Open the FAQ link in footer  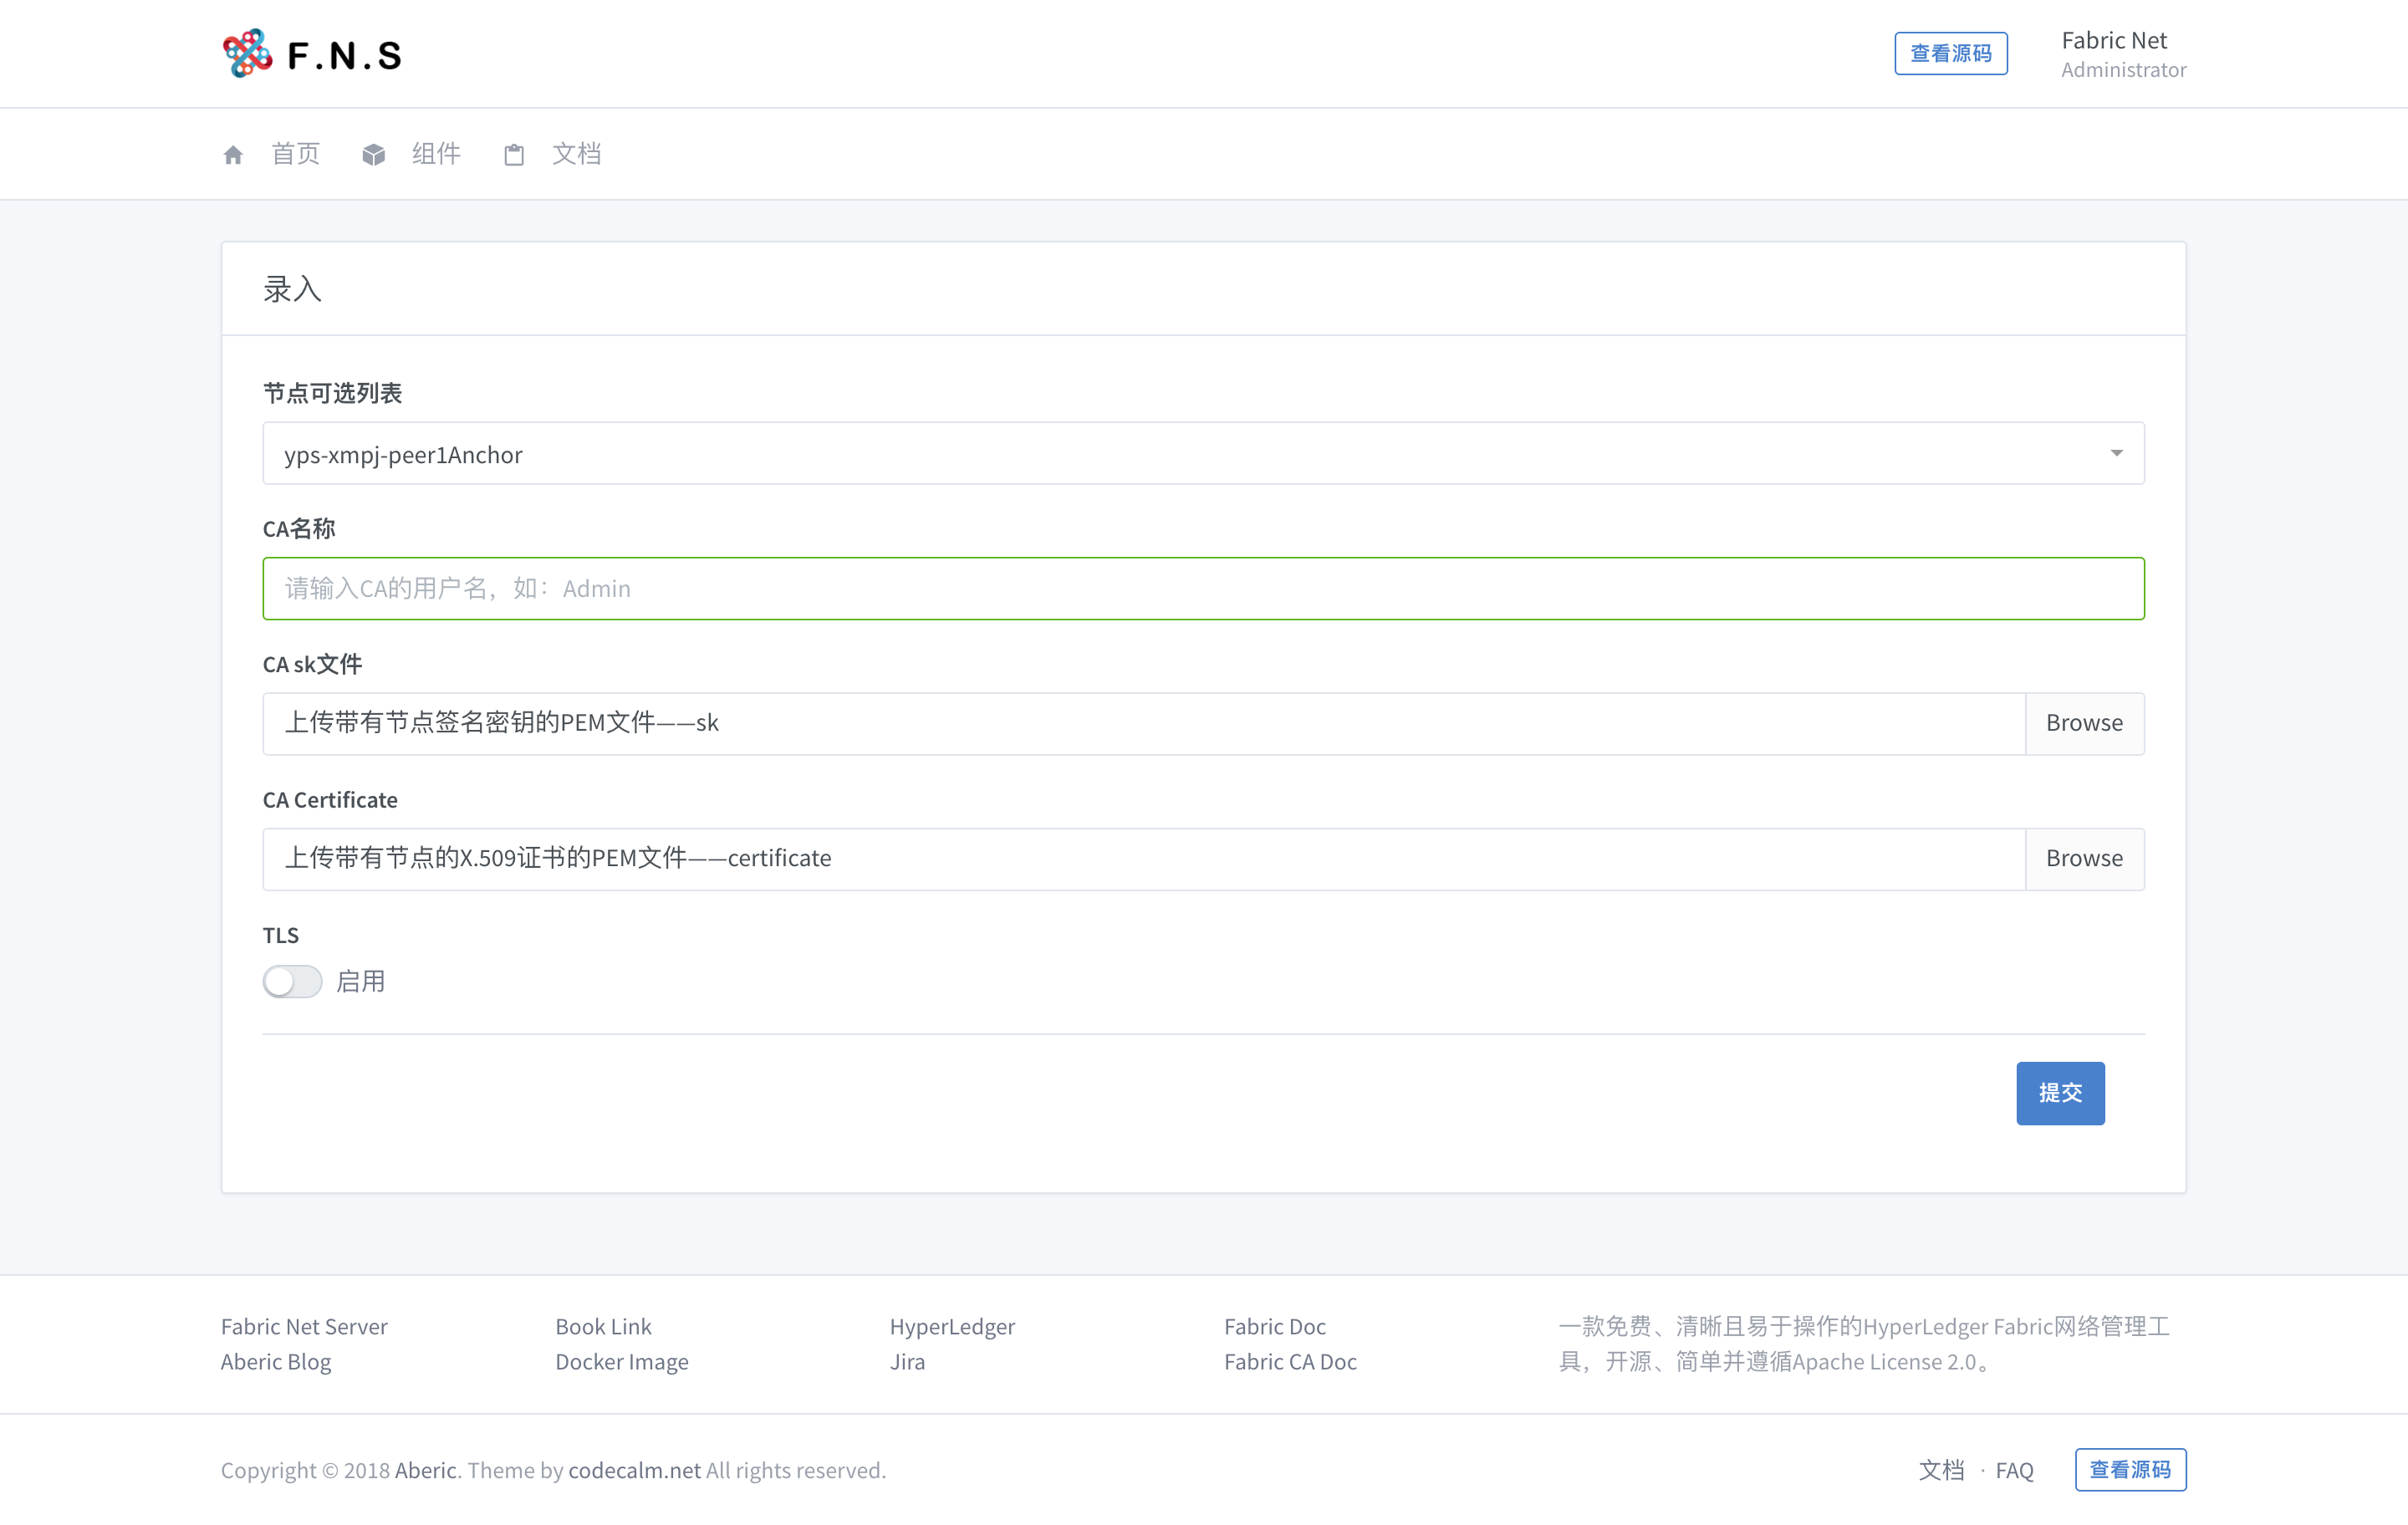pyautogui.click(x=2014, y=1470)
